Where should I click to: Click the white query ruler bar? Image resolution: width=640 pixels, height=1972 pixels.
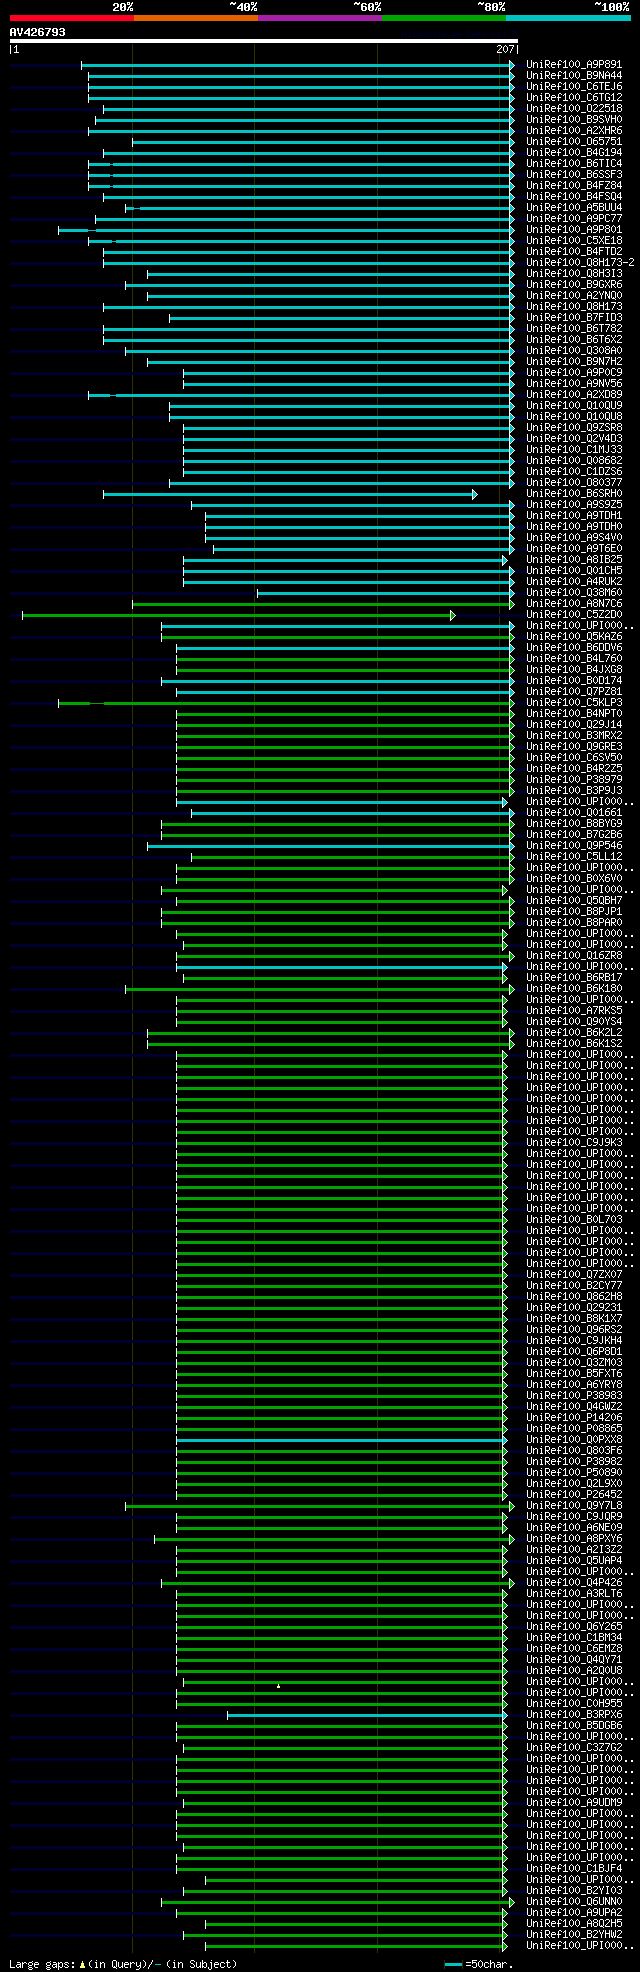[x=263, y=41]
